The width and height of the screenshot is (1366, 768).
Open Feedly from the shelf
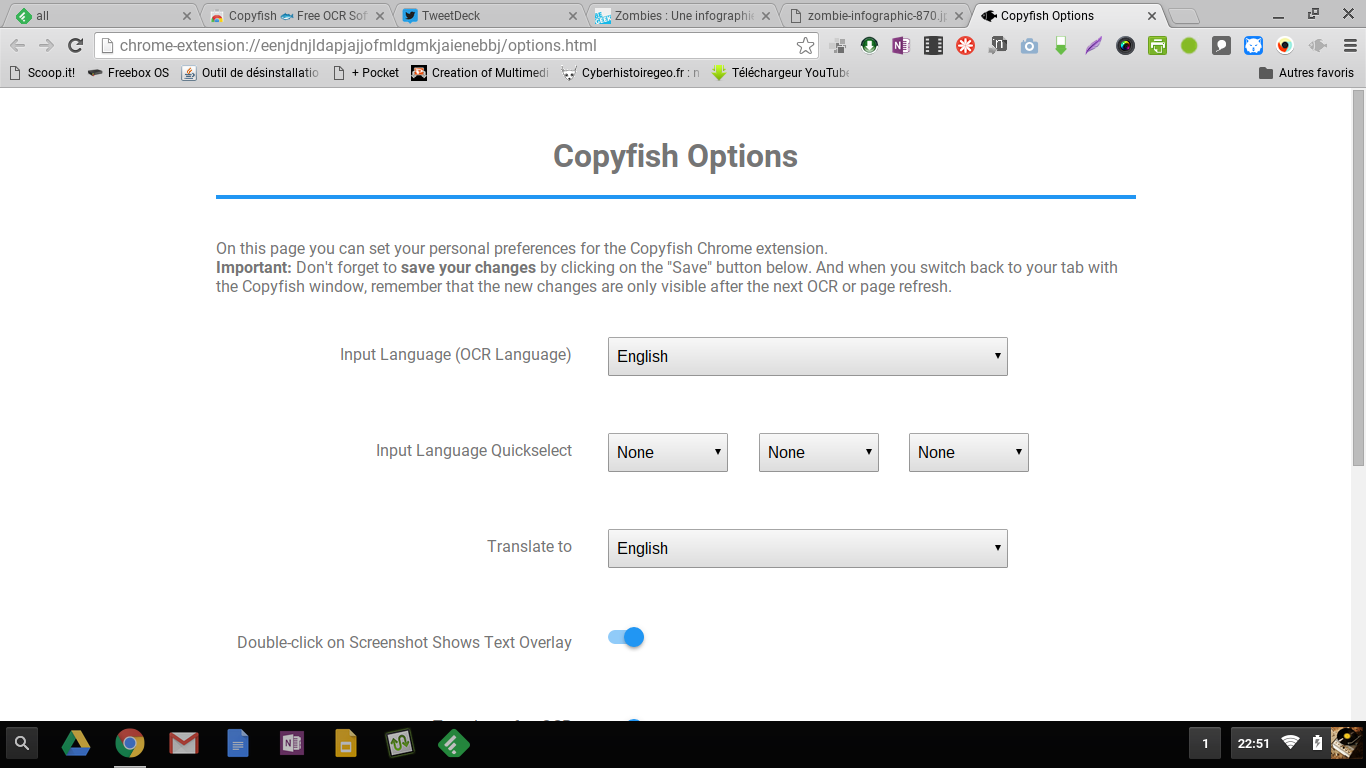coord(454,743)
